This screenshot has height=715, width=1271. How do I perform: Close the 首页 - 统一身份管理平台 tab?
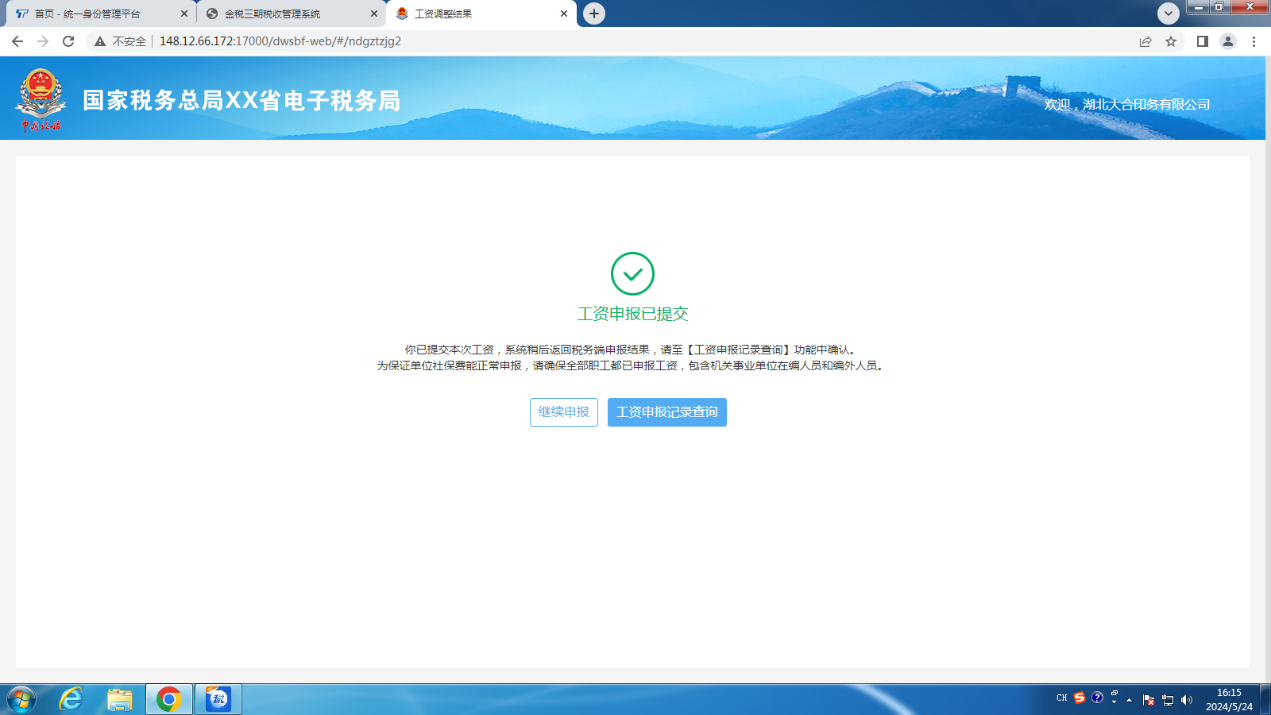click(x=183, y=14)
